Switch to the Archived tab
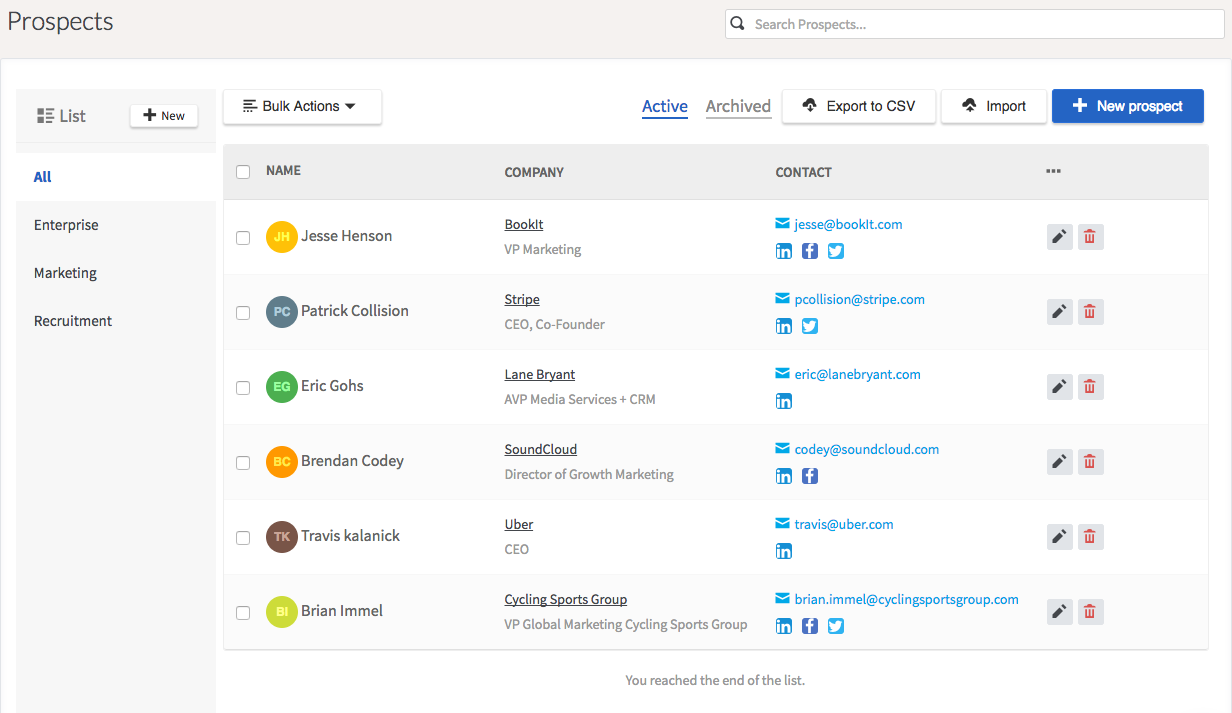This screenshot has height=713, width=1232. click(x=738, y=106)
